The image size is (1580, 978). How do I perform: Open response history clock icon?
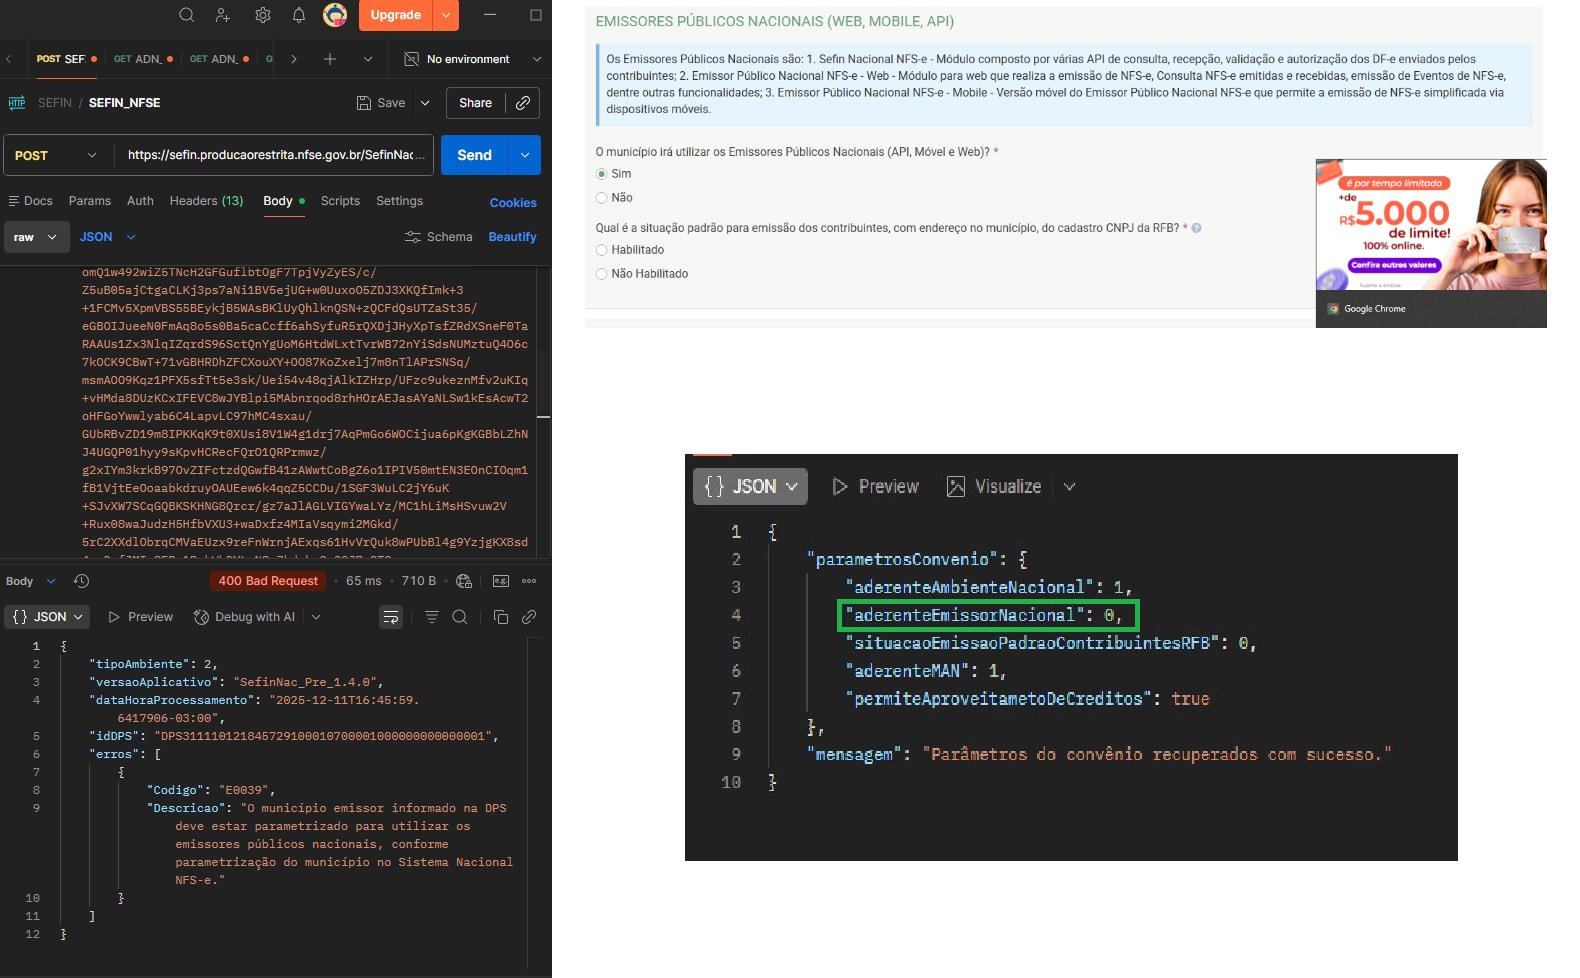click(x=82, y=581)
